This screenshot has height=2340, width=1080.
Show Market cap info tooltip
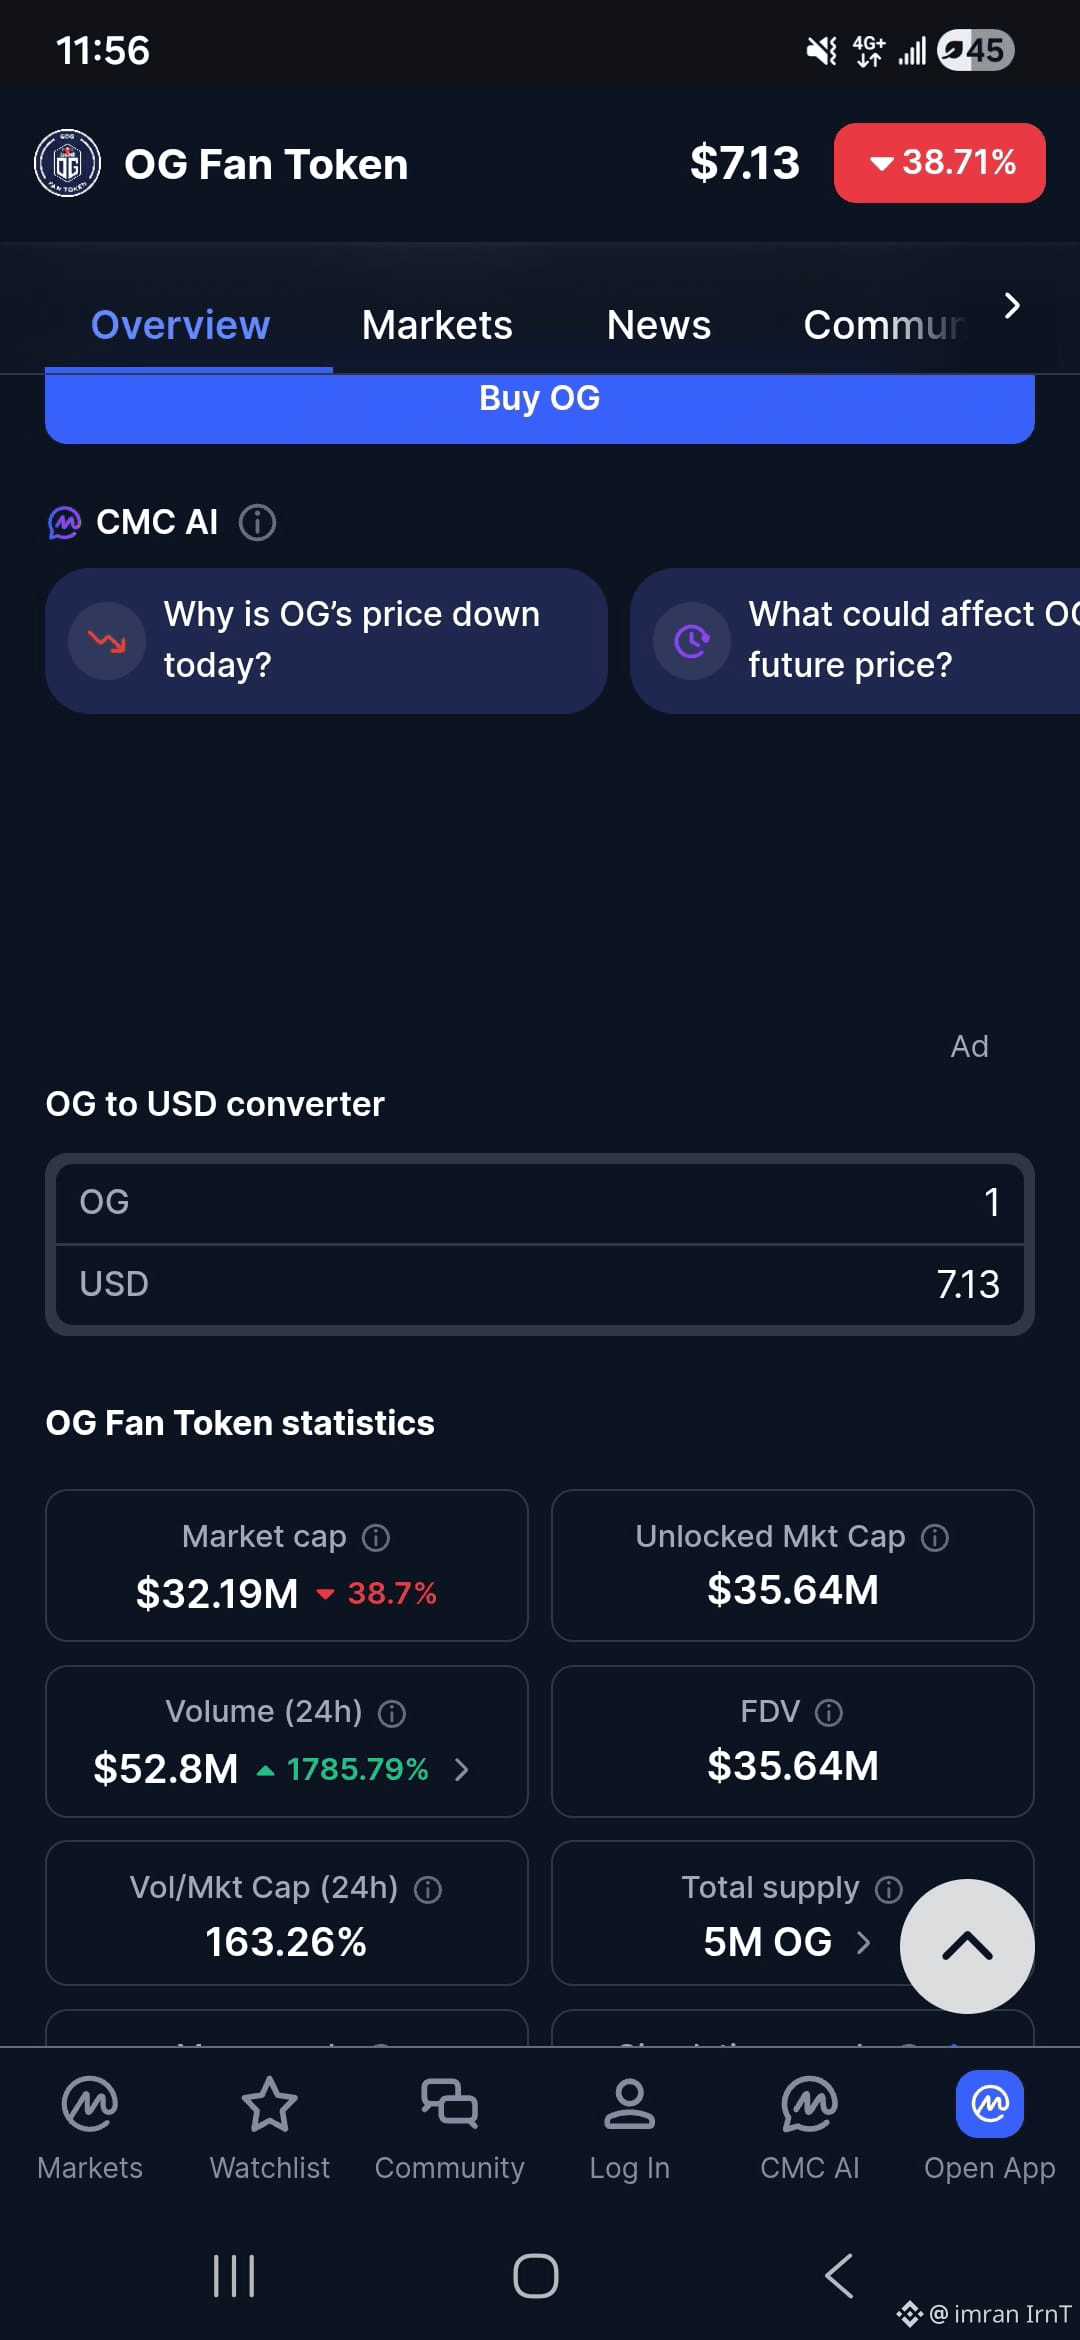[x=376, y=1537]
